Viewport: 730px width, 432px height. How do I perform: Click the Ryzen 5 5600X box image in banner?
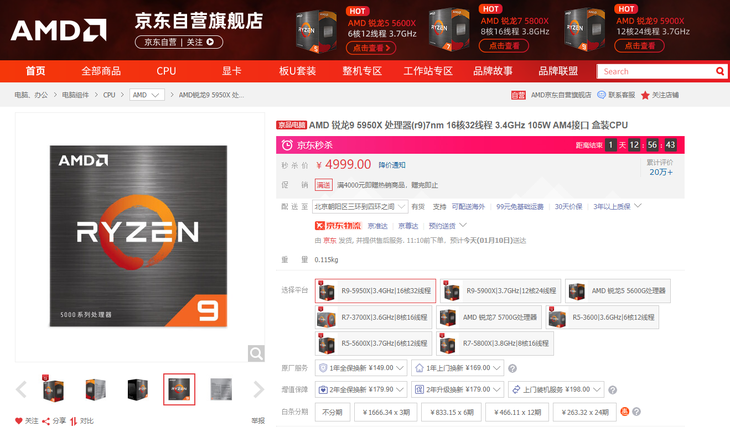click(317, 31)
